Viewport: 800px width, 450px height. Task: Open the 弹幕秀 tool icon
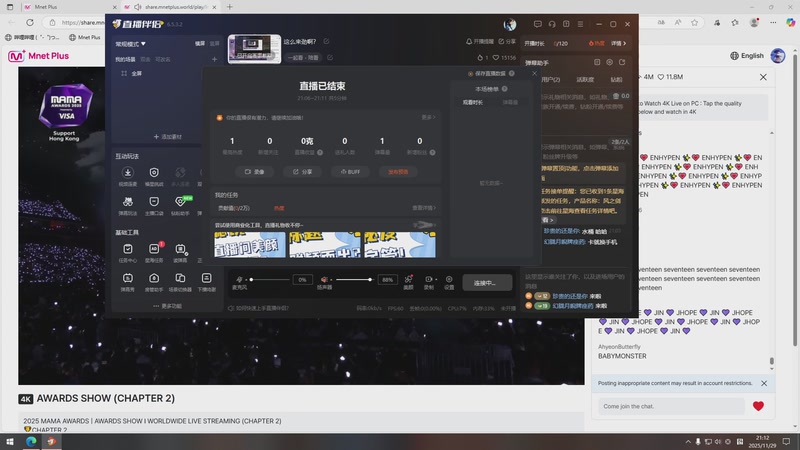[x=128, y=278]
